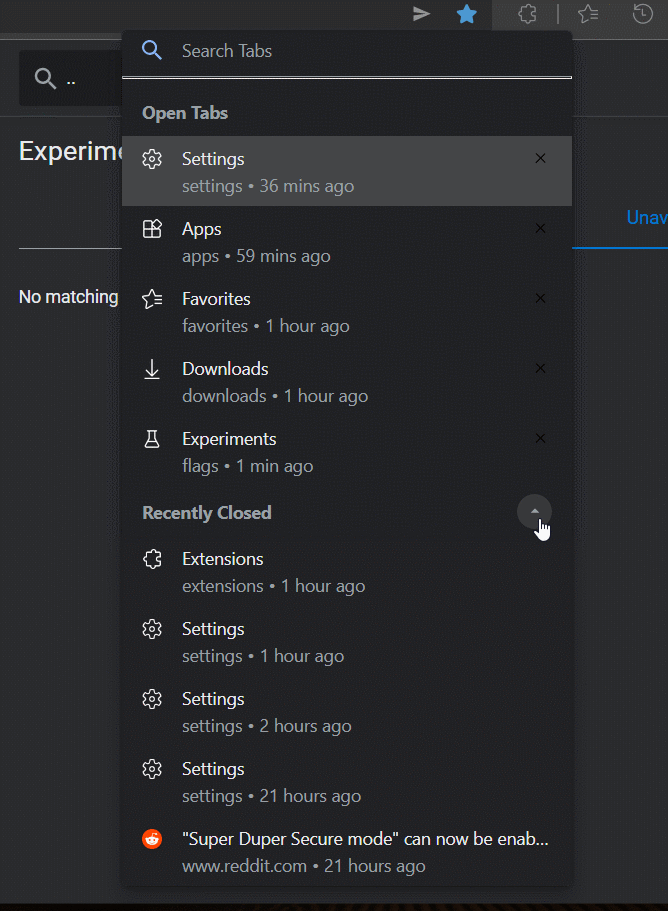
Task: Select the flask icon beside Experiments
Action: [x=152, y=438]
